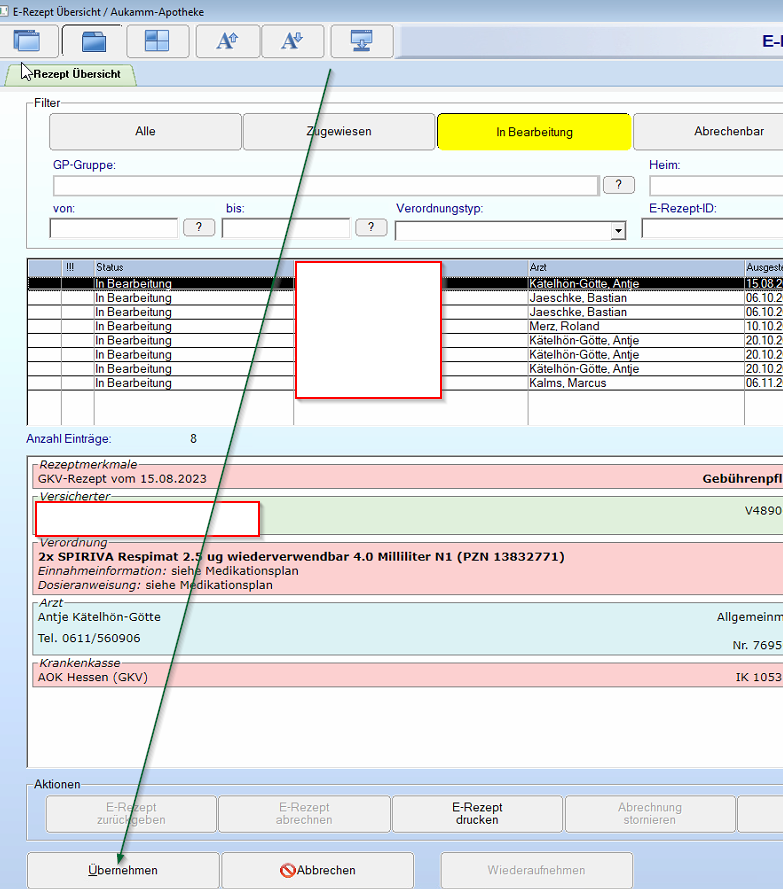
Task: Select the In Bearbeitung filter
Action: tap(533, 132)
